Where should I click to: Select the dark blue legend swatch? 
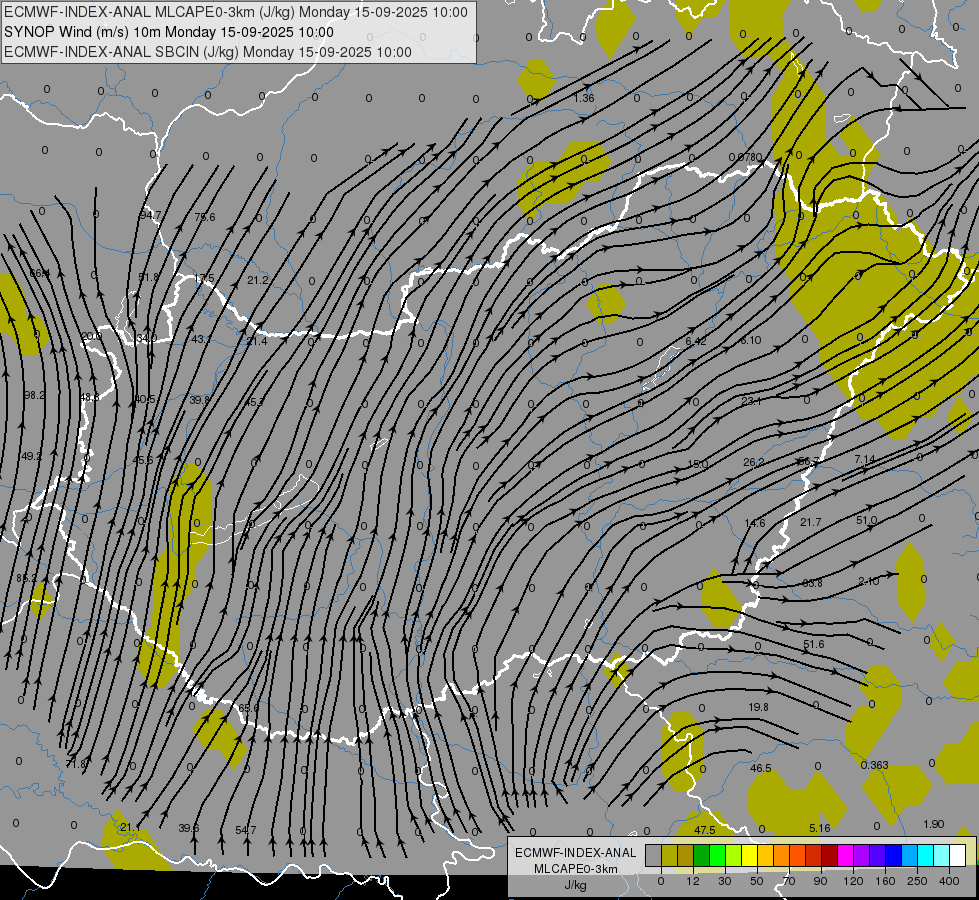coord(893,855)
